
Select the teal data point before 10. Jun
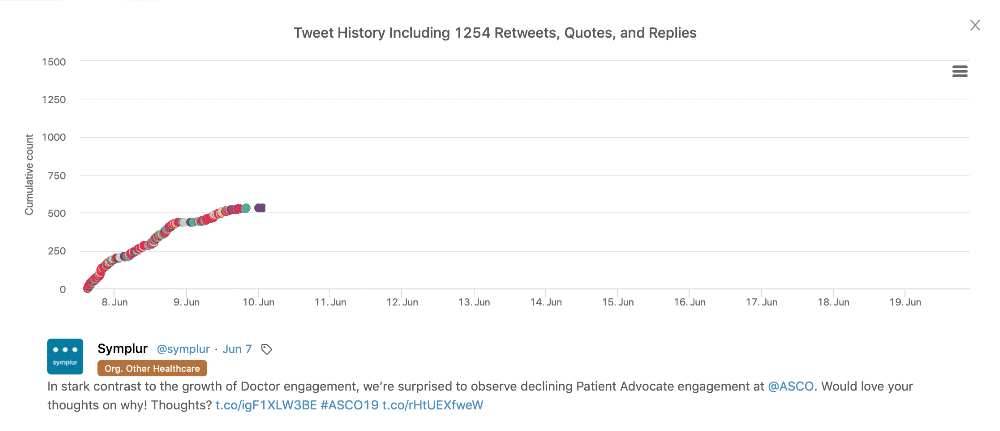click(246, 208)
